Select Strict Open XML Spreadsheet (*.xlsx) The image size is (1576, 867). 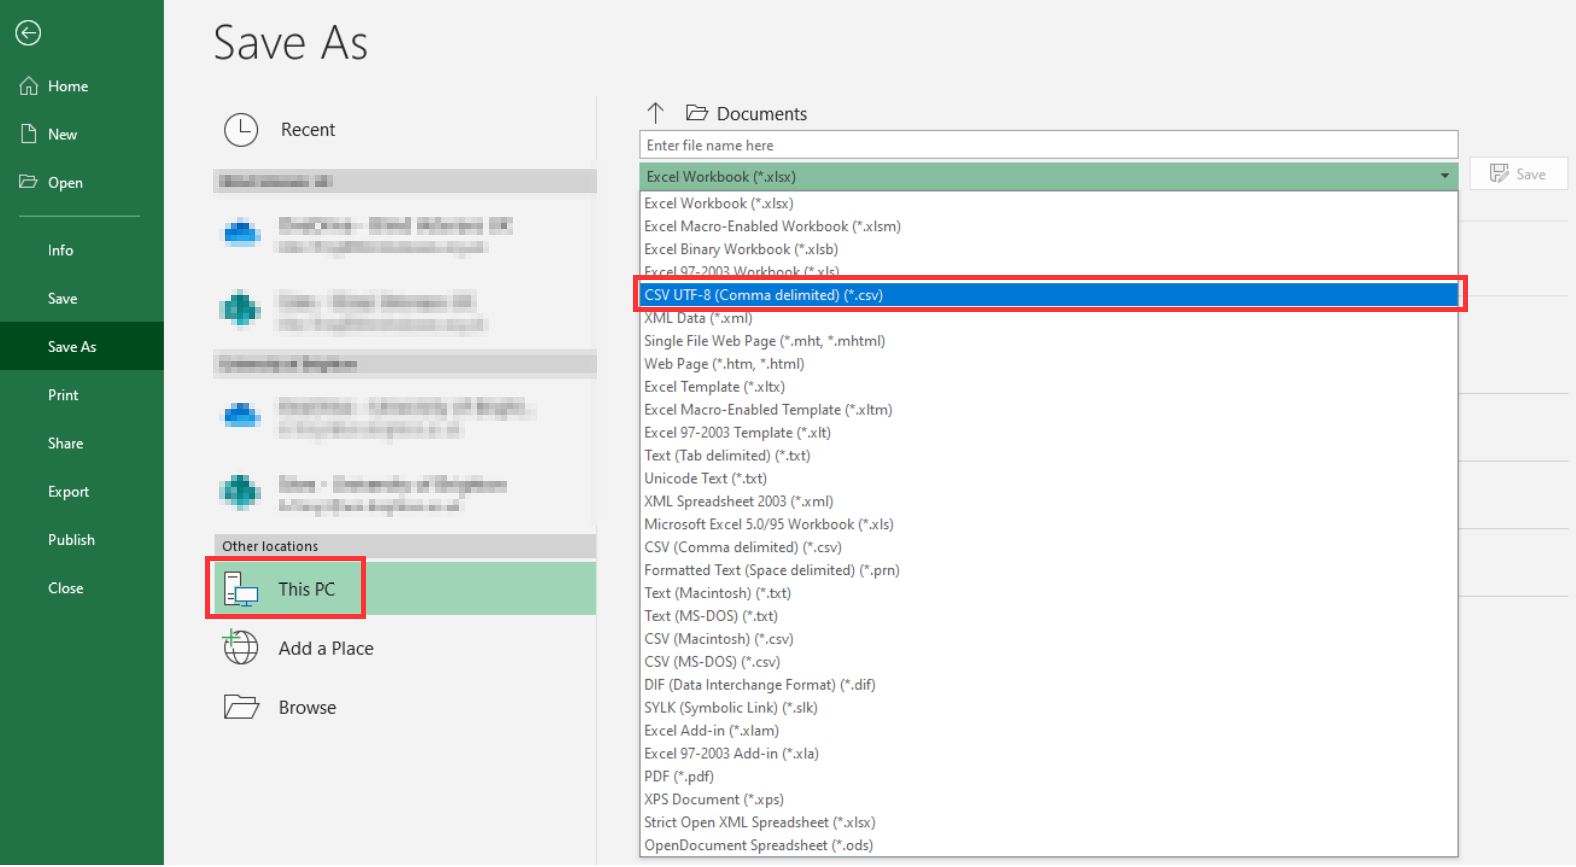(1048, 824)
